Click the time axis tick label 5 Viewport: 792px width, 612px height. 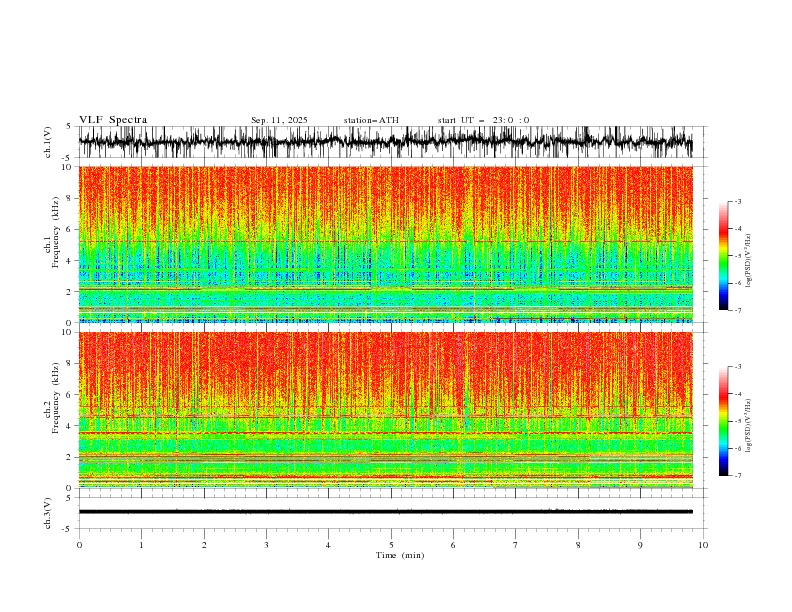click(391, 545)
